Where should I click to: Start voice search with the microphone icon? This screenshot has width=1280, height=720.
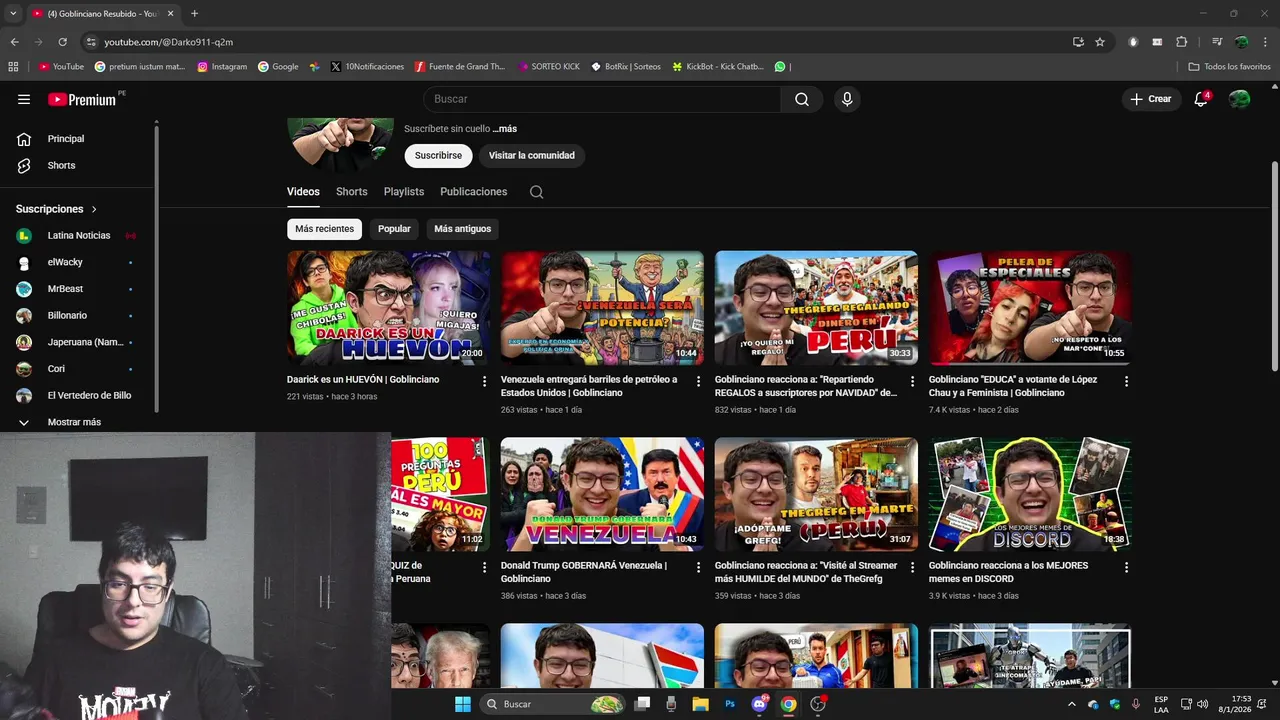(x=847, y=99)
